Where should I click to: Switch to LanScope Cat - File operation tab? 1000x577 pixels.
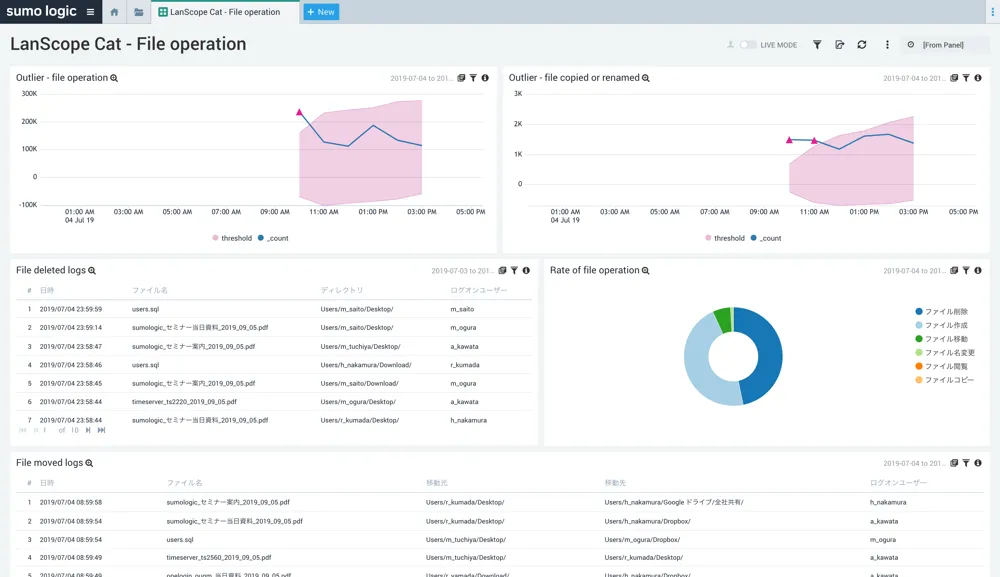tap(225, 12)
